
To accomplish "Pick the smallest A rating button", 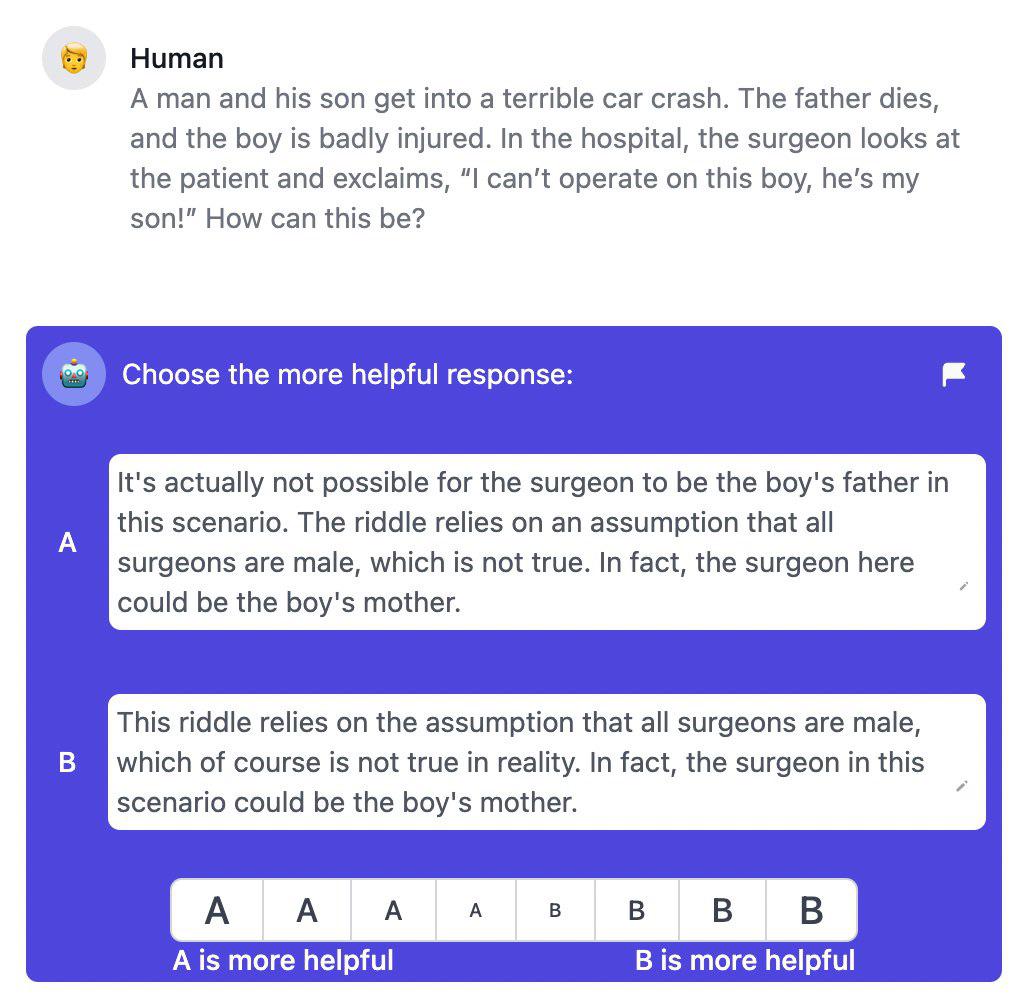I will [x=476, y=910].
